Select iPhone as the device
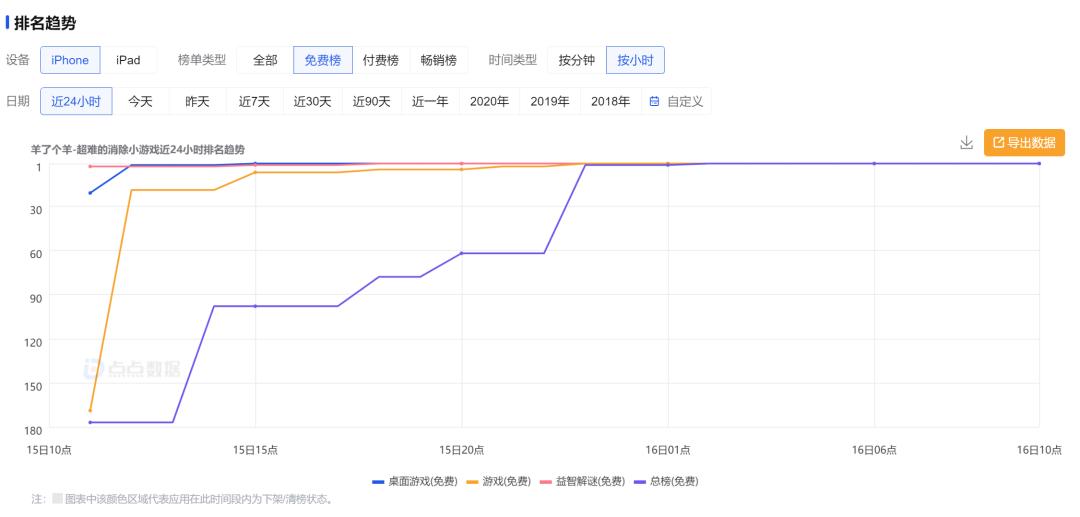This screenshot has width=1080, height=517. [x=70, y=60]
